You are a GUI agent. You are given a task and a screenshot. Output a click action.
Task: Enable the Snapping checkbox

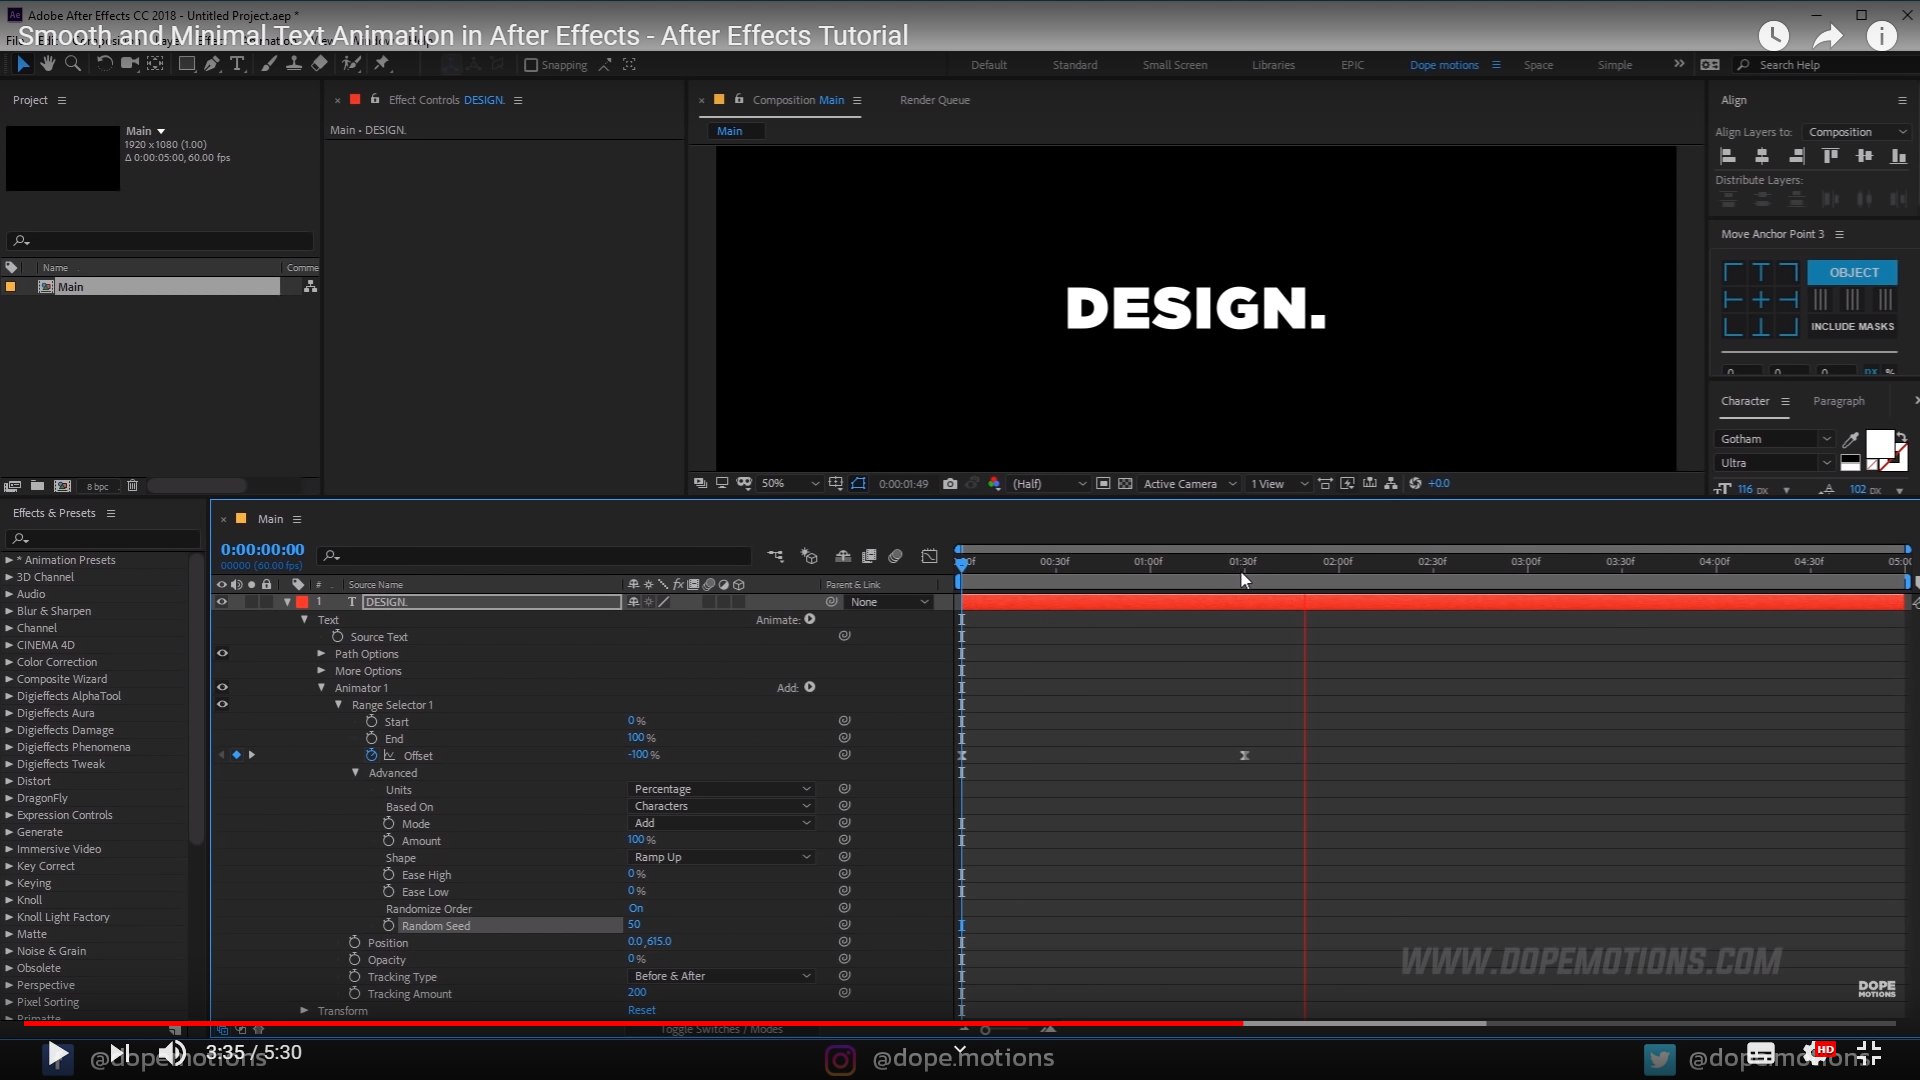click(x=531, y=65)
